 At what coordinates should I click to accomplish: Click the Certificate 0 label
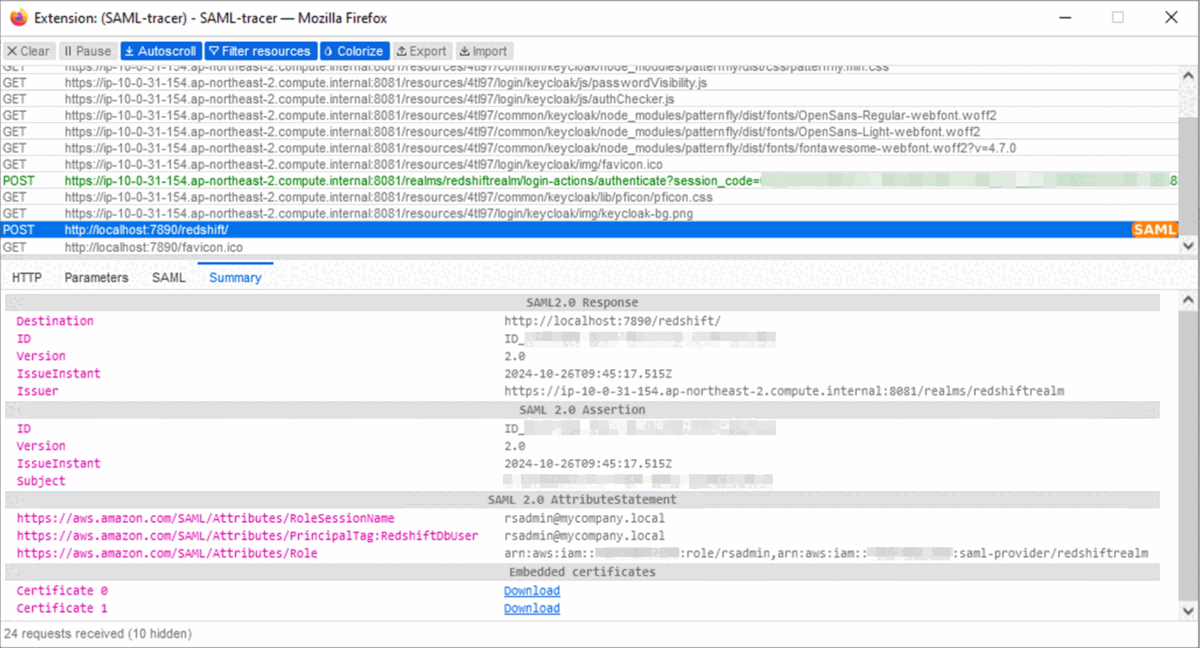(62, 591)
